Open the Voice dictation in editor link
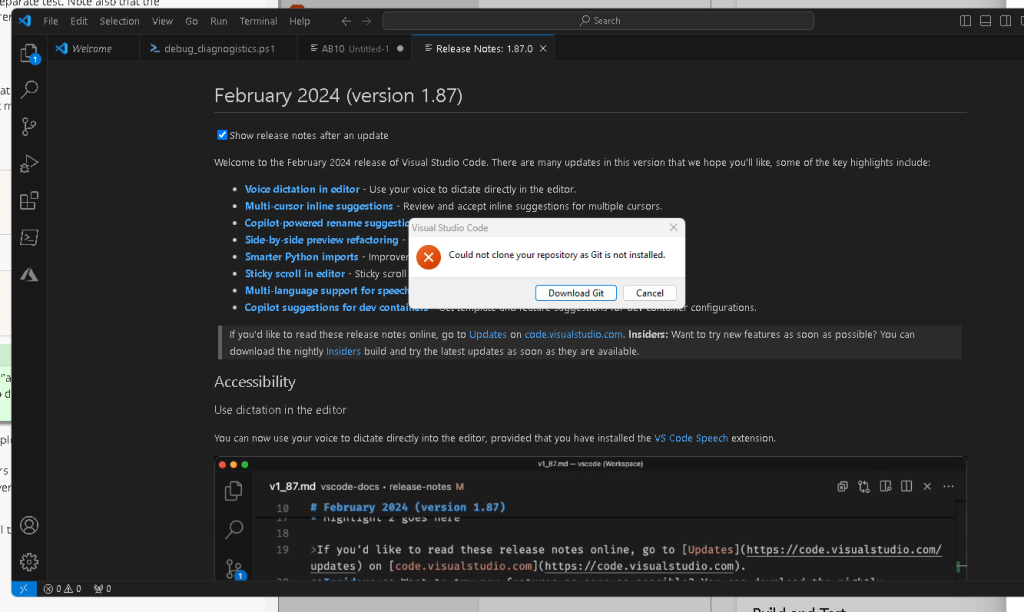This screenshot has height=612, width=1024. click(x=302, y=189)
